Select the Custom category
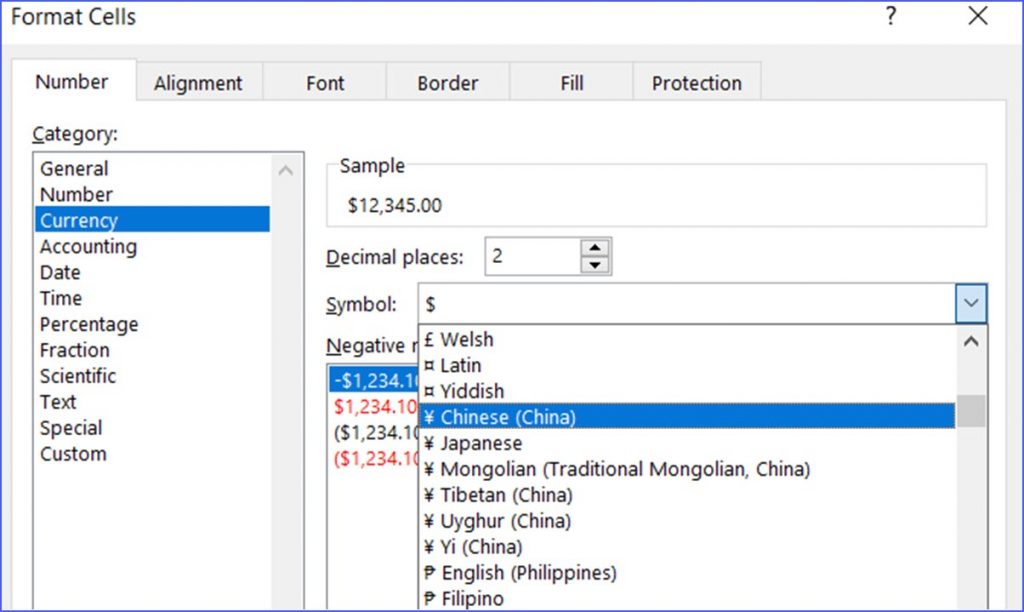The height and width of the screenshot is (612, 1024). click(x=73, y=454)
